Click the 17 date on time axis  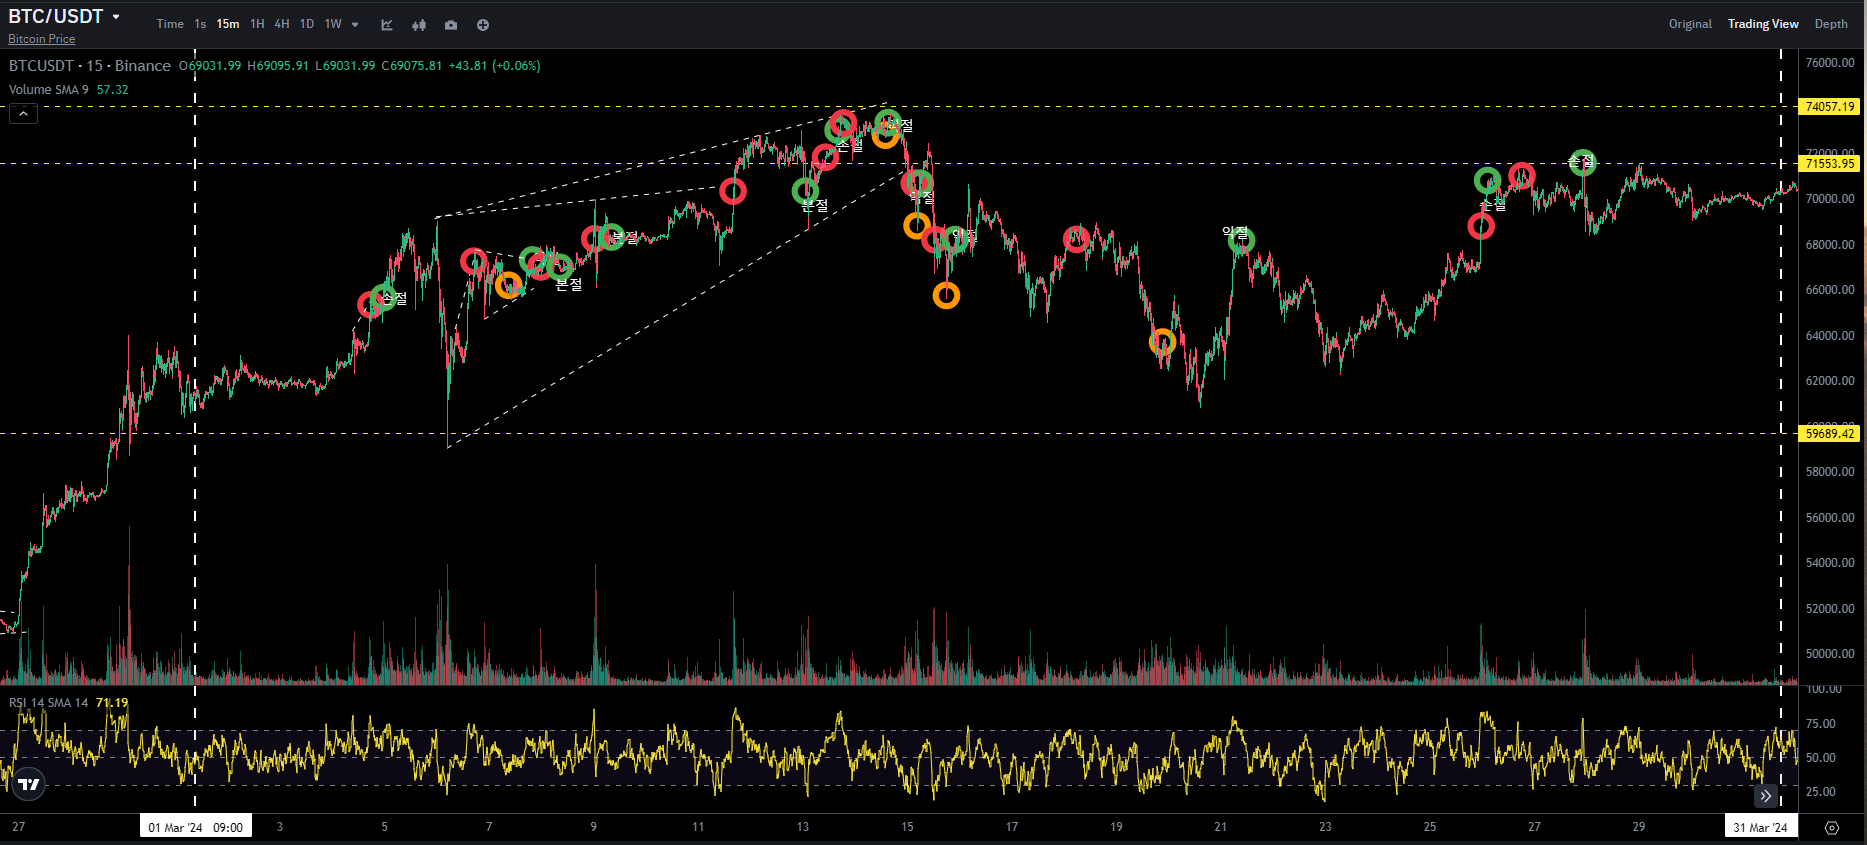(1012, 827)
